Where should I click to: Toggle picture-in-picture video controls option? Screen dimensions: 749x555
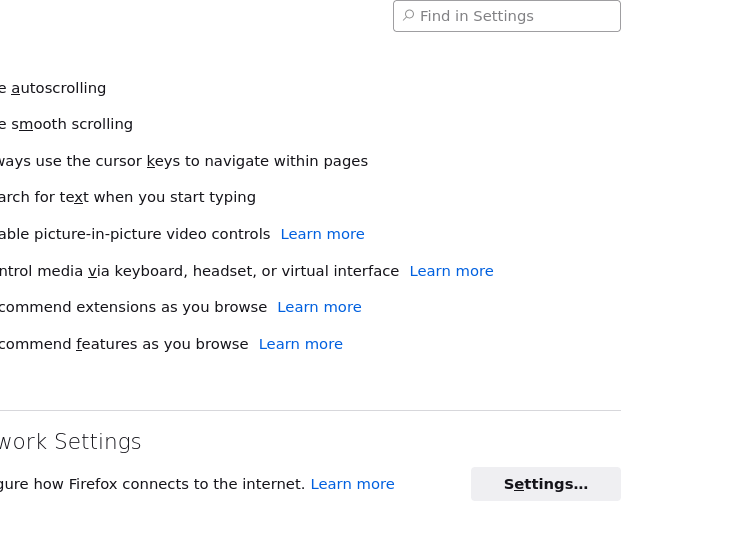coord(135,234)
